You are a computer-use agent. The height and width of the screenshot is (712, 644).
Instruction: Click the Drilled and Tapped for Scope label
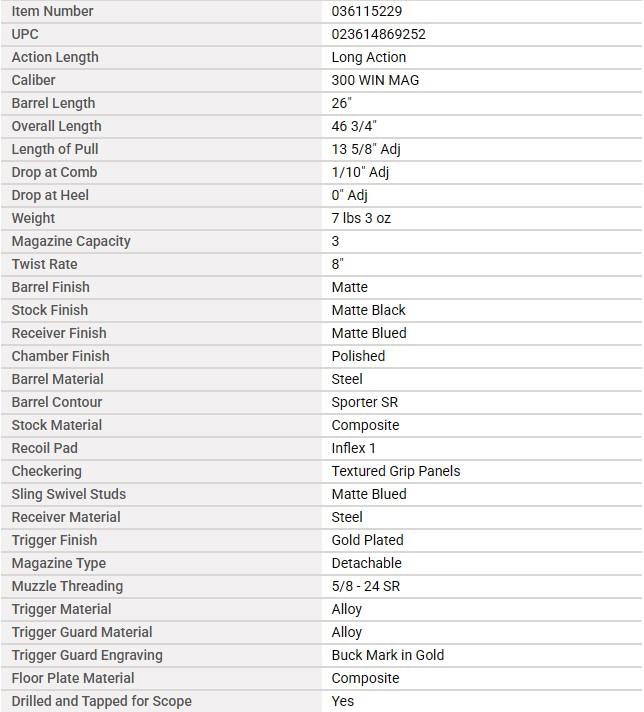102,701
